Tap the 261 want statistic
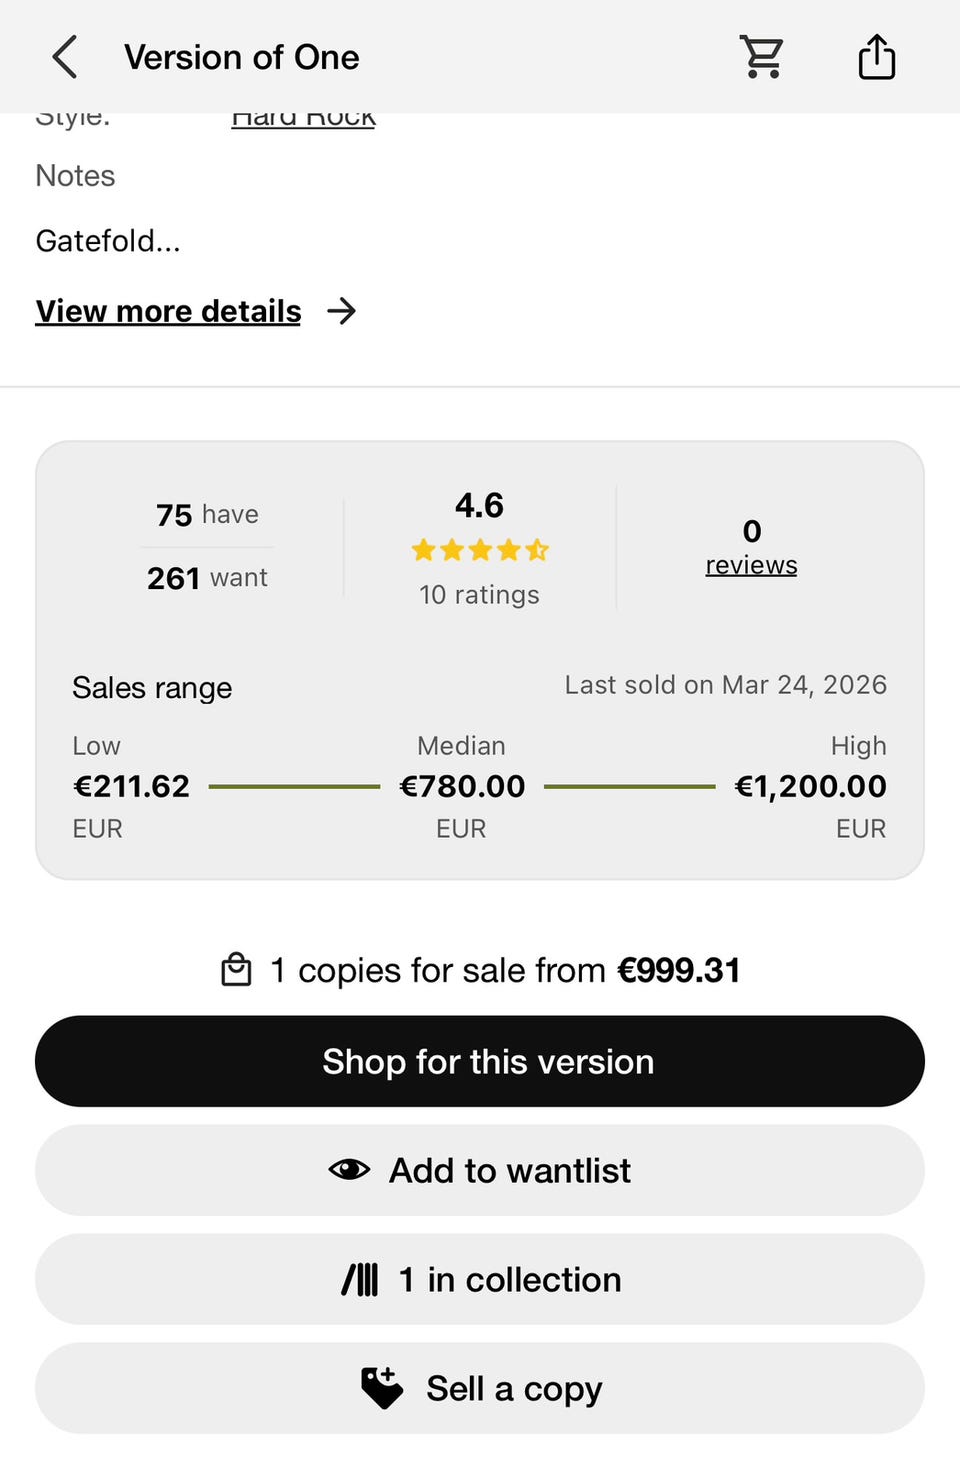Screen dimensions: 960x1468 pyautogui.click(x=207, y=578)
